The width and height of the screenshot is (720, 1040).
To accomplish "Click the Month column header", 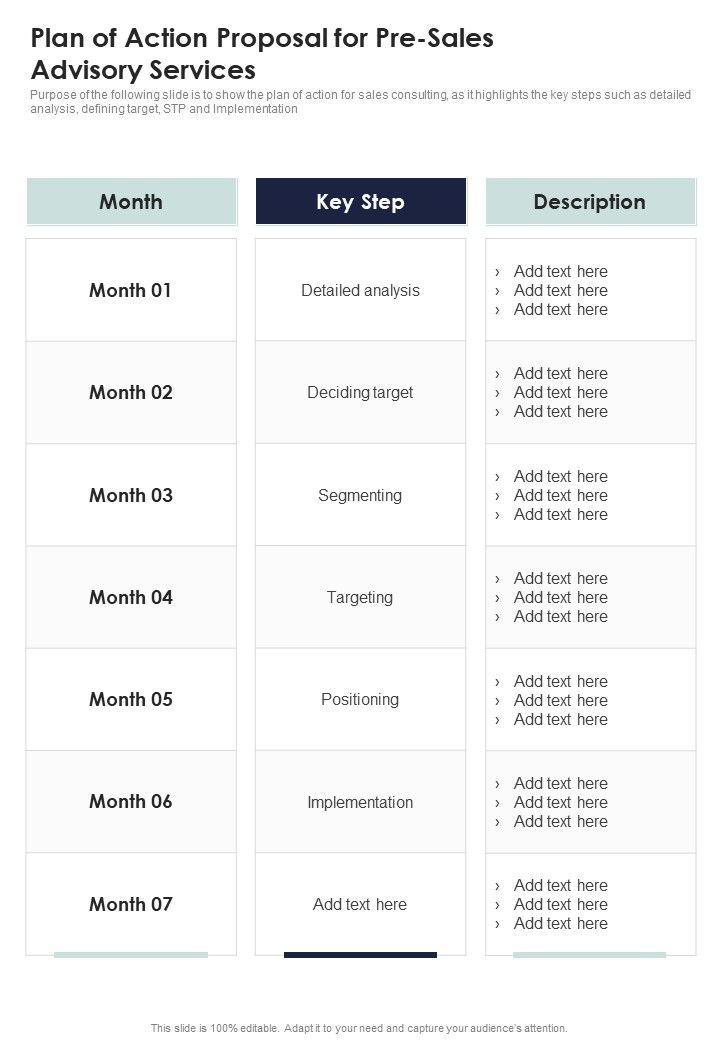I will pyautogui.click(x=131, y=202).
